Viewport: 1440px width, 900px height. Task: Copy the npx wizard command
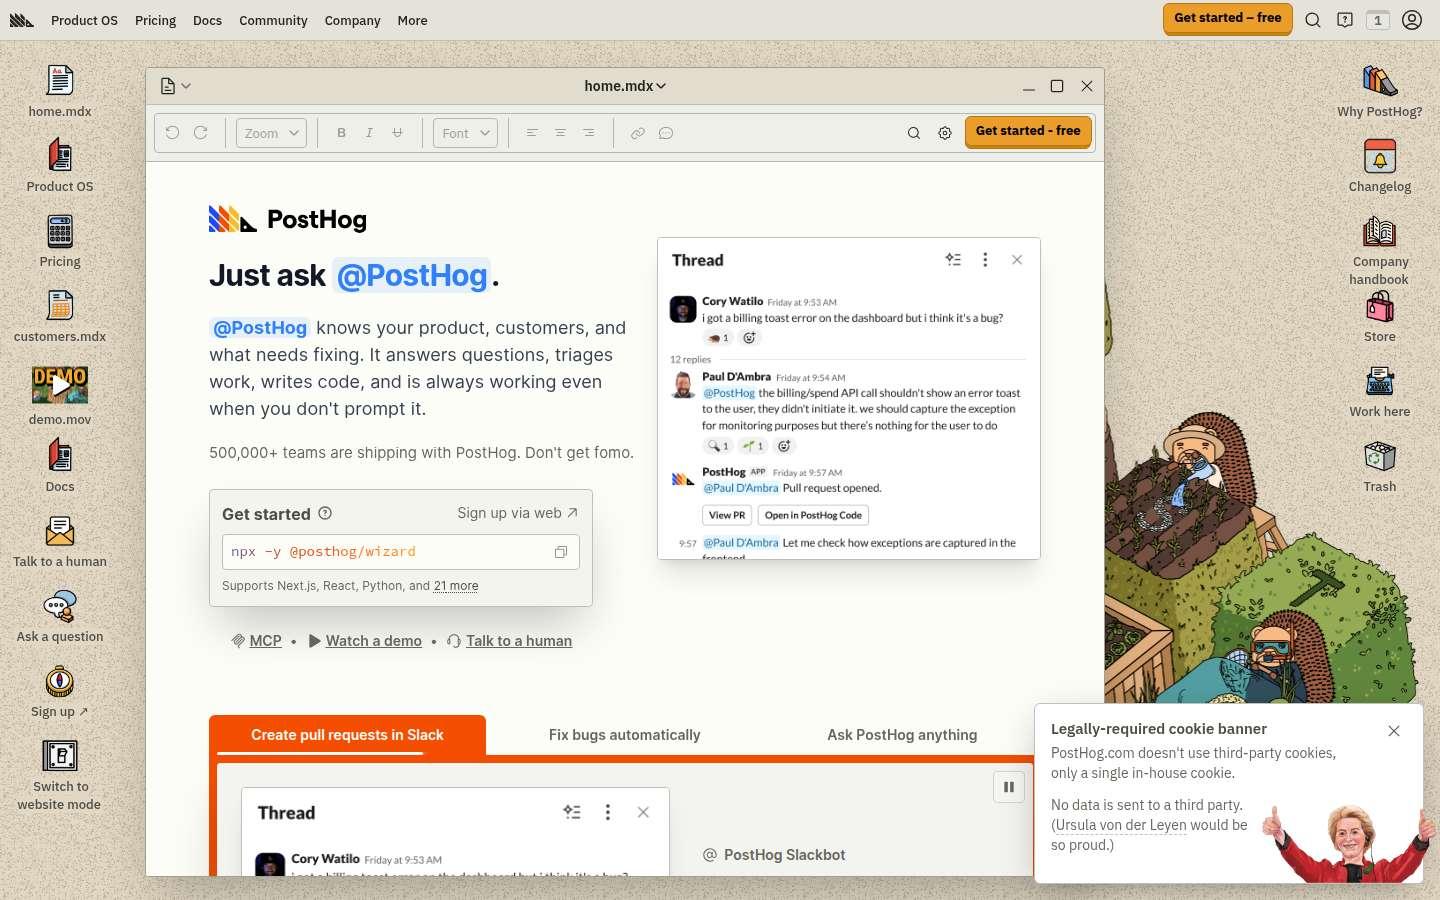click(x=561, y=552)
